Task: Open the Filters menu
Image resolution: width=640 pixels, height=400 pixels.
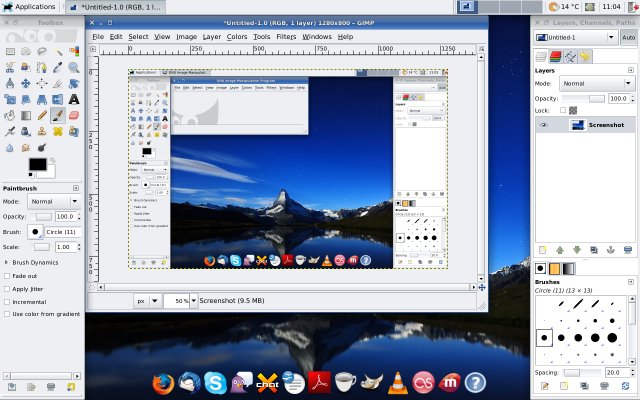Action: [x=286, y=37]
